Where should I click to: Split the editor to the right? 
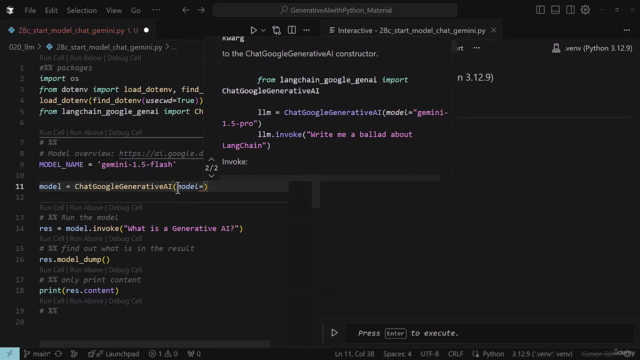pos(292,30)
